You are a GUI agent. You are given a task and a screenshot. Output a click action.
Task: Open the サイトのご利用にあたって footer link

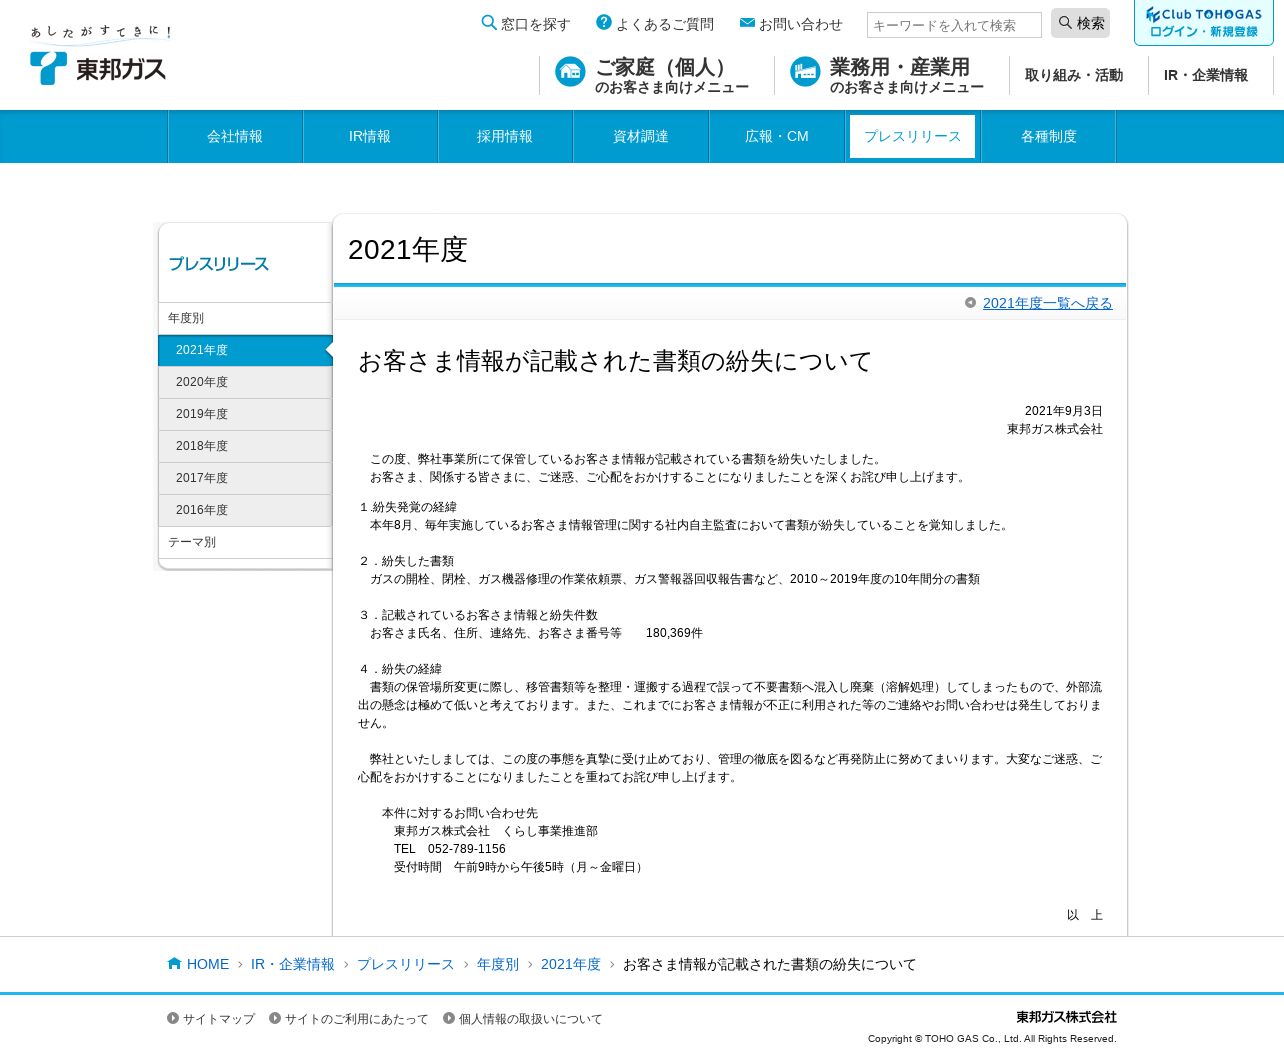click(356, 1019)
